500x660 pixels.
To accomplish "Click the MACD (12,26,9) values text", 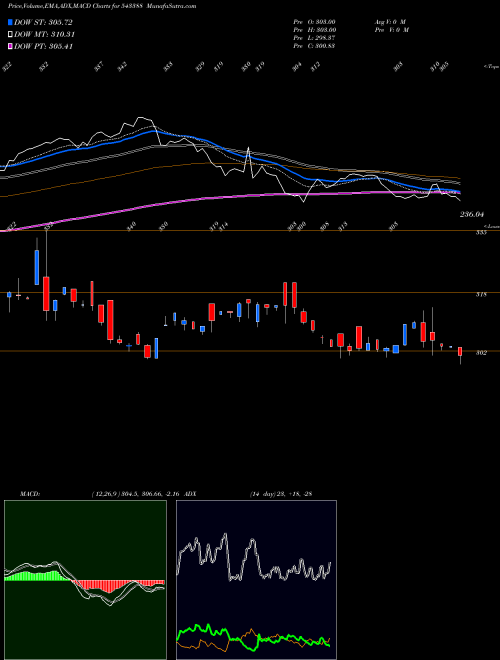I will pos(136,494).
